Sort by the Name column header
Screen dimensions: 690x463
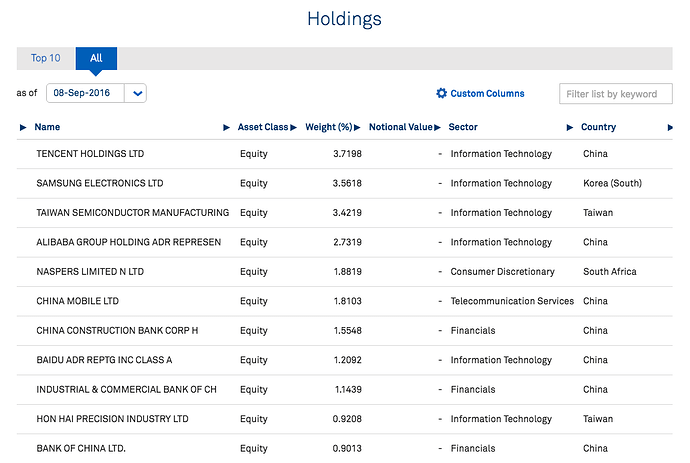point(47,127)
